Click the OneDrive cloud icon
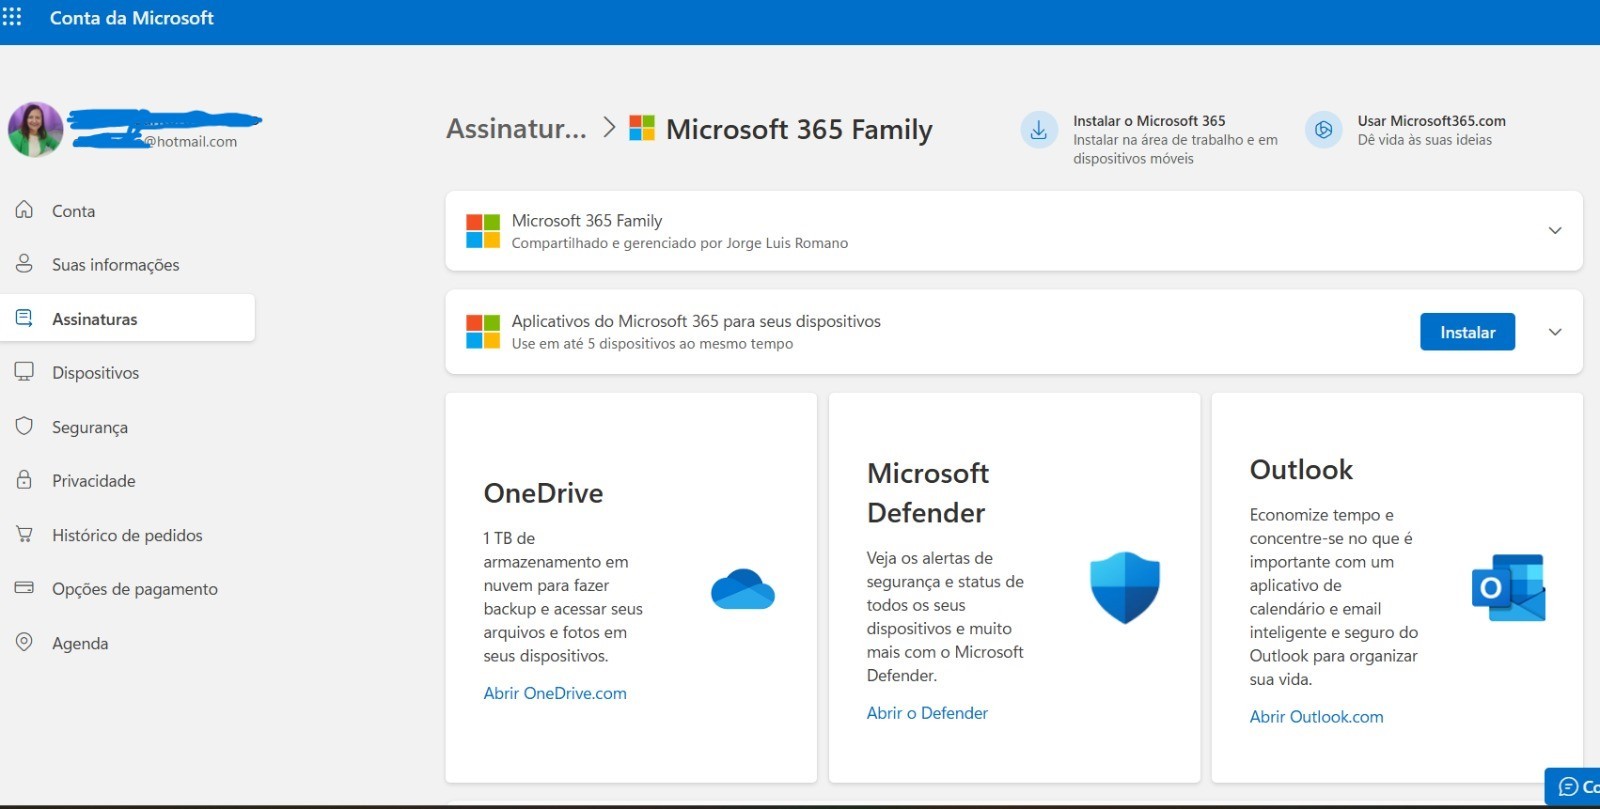1600x809 pixels. (743, 589)
